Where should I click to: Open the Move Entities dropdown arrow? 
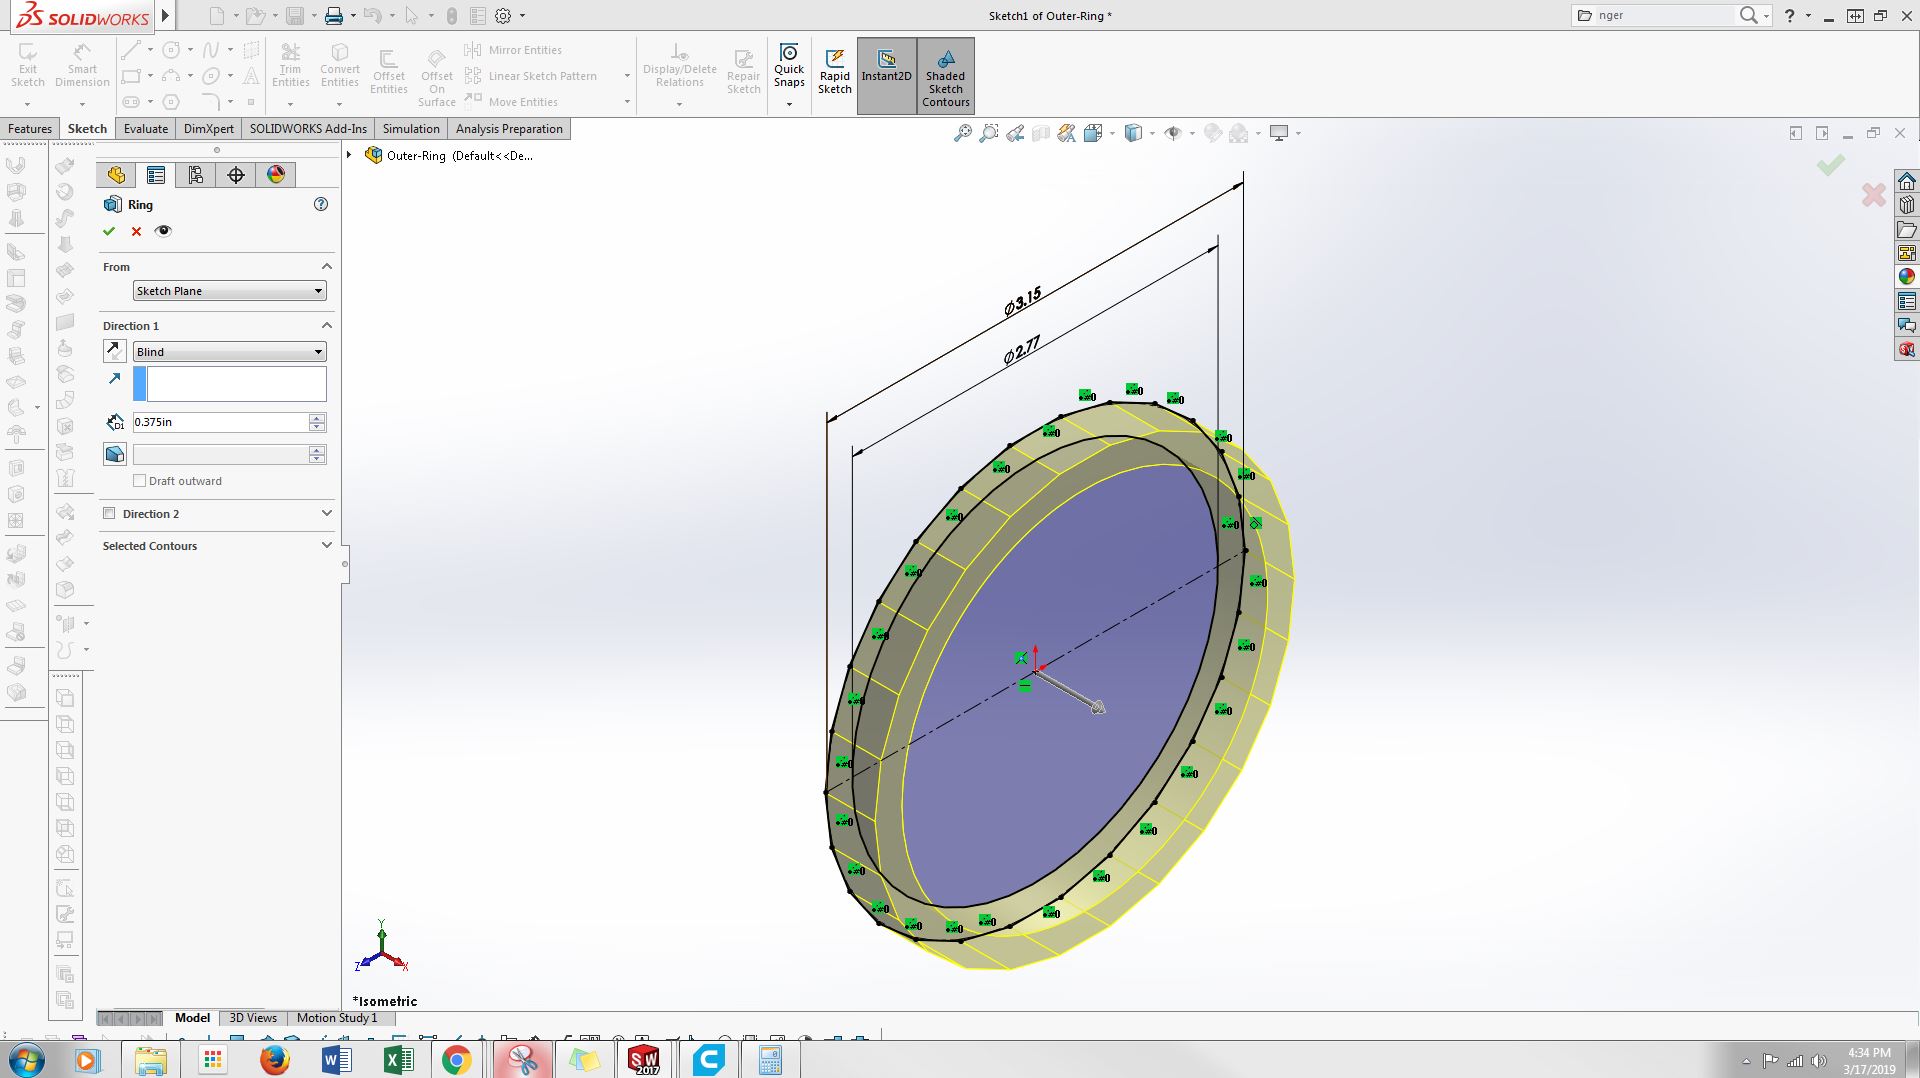click(627, 102)
